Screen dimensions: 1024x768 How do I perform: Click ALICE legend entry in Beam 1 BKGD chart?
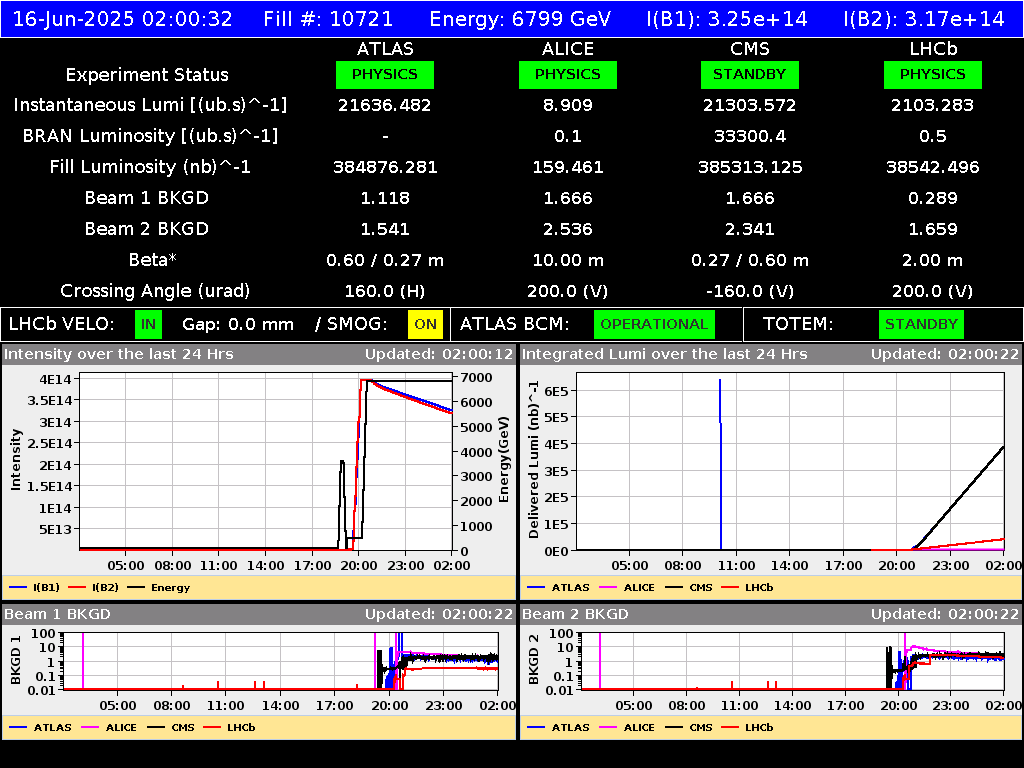[x=108, y=727]
